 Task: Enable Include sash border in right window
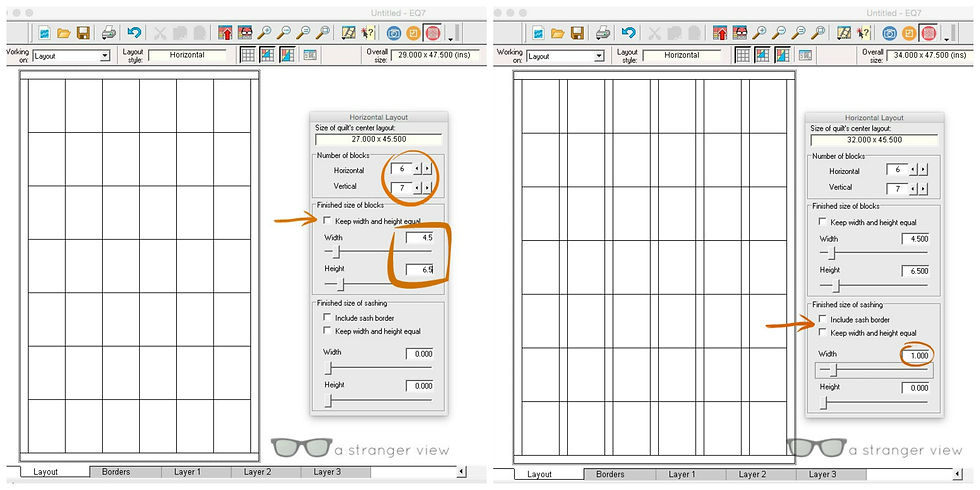tap(822, 319)
